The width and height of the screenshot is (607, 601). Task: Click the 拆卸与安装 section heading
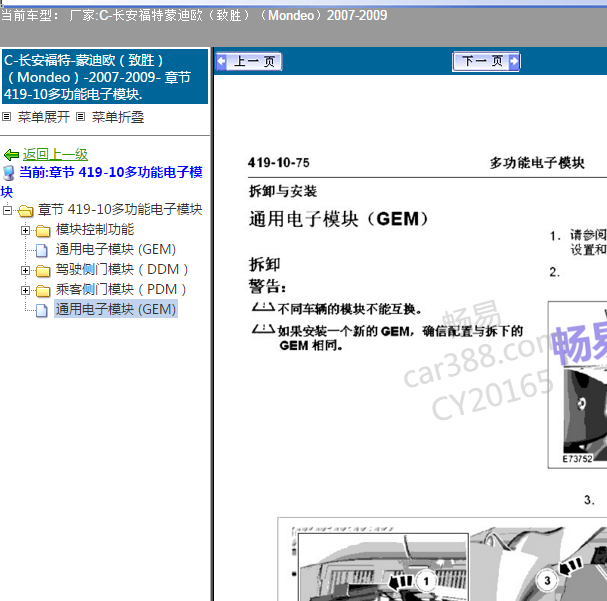(283, 191)
